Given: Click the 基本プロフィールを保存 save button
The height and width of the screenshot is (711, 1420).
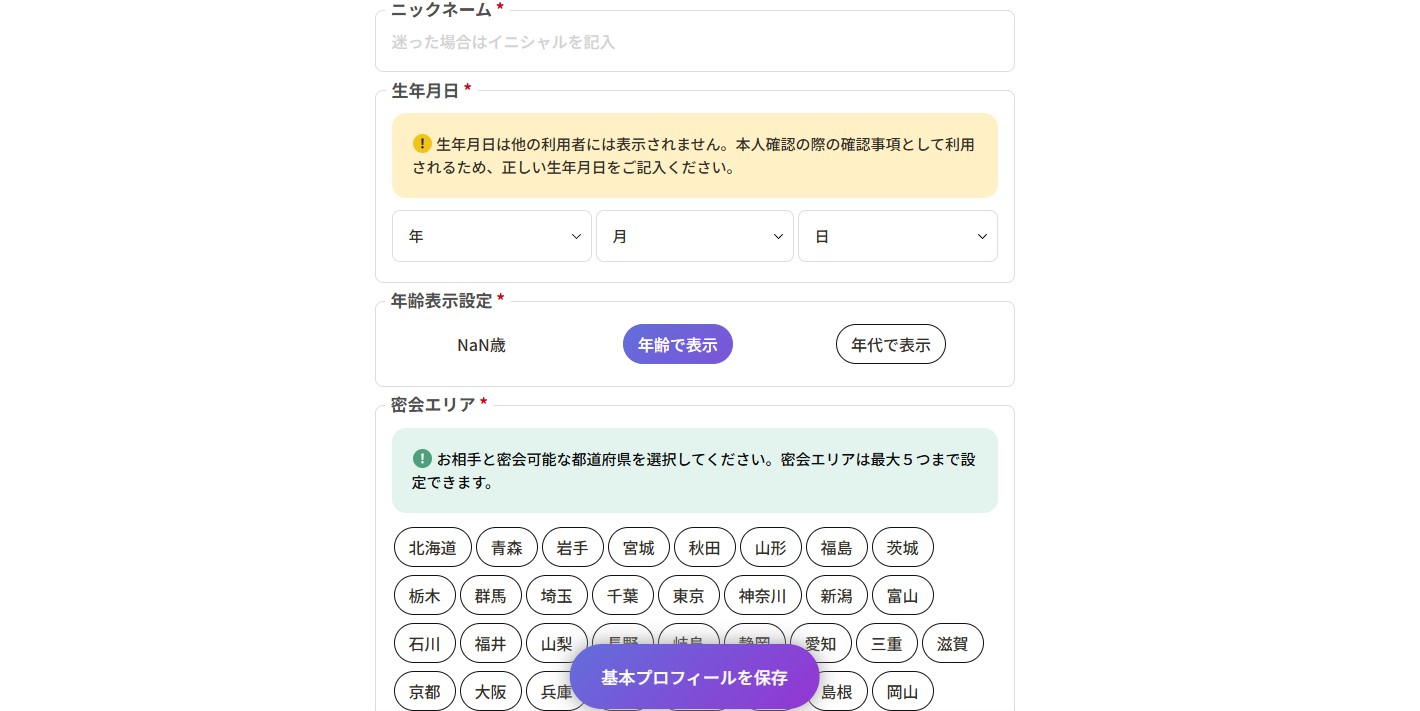Looking at the screenshot, I should [x=694, y=677].
